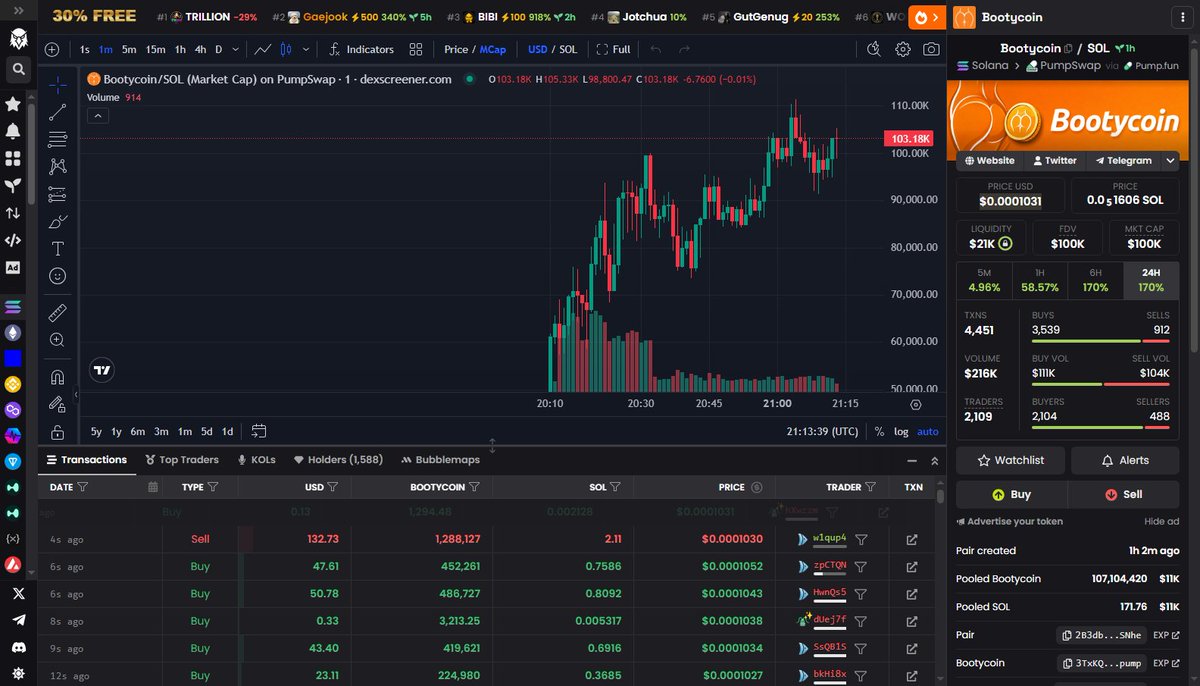Screen dimensions: 1200x686
Task: Open the timeframe dropdown arrow after D
Action: tap(235, 49)
